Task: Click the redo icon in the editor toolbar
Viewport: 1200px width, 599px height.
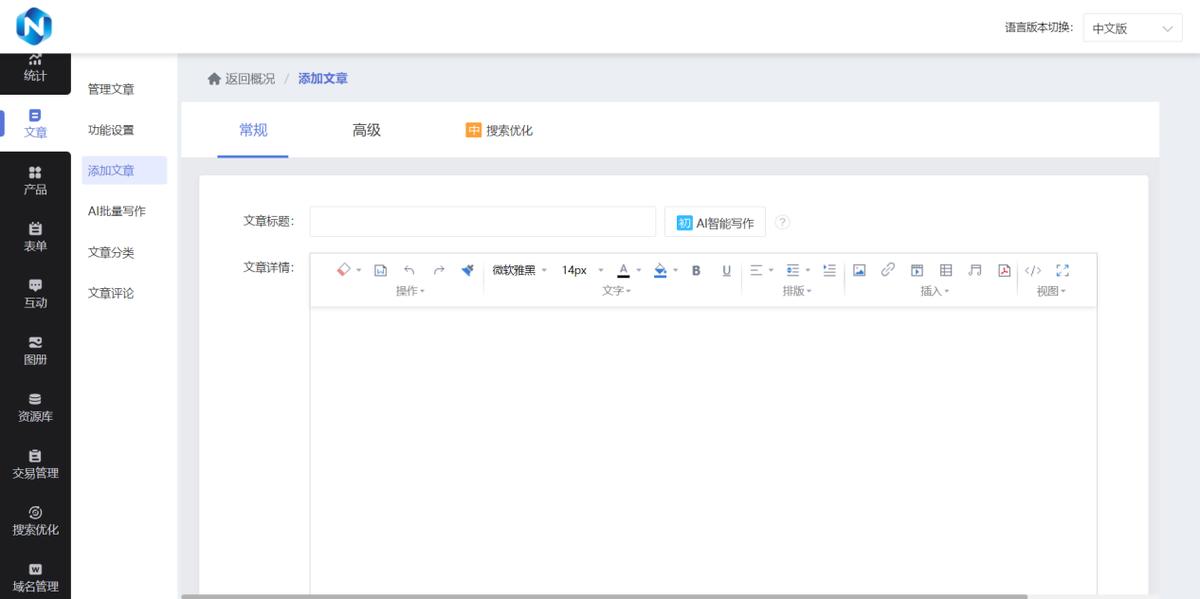Action: coord(437,270)
